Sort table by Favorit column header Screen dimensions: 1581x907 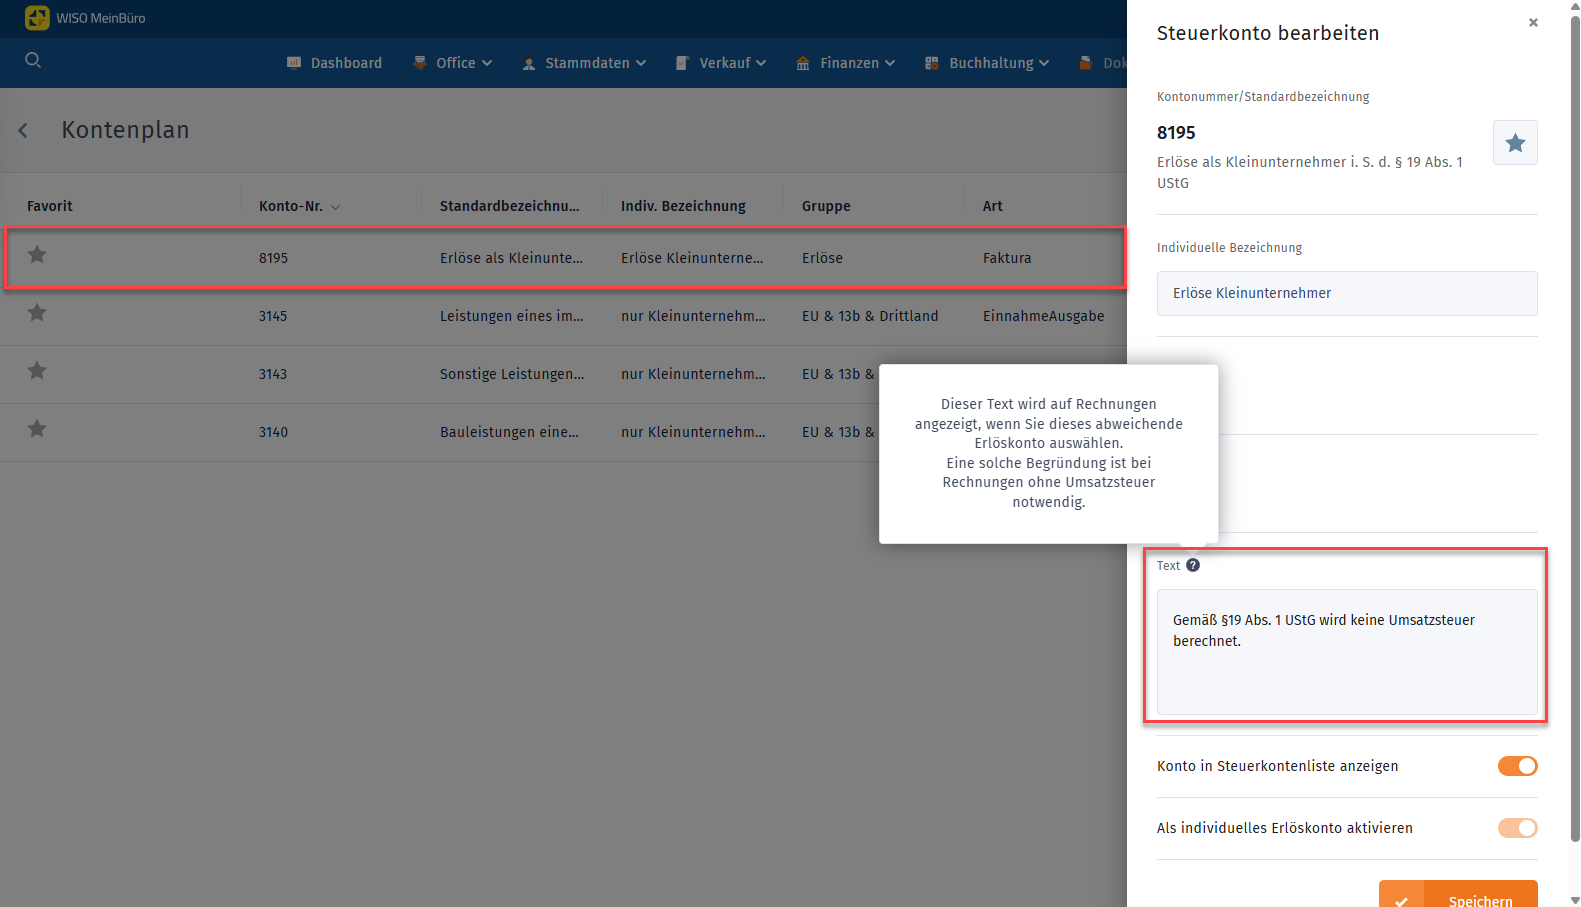pyautogui.click(x=50, y=206)
